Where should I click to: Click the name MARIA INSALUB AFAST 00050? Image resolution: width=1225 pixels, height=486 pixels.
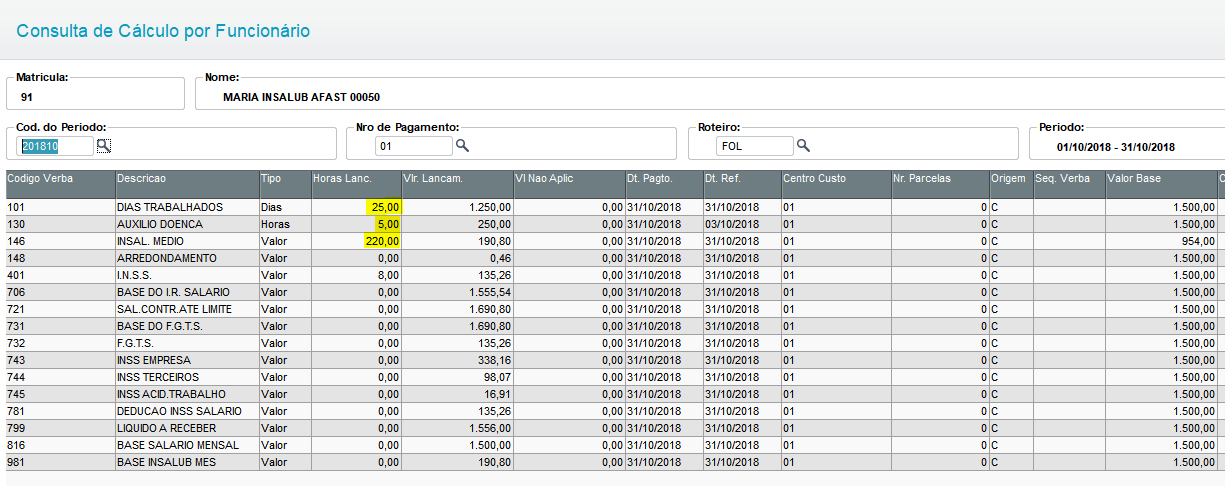(x=302, y=97)
